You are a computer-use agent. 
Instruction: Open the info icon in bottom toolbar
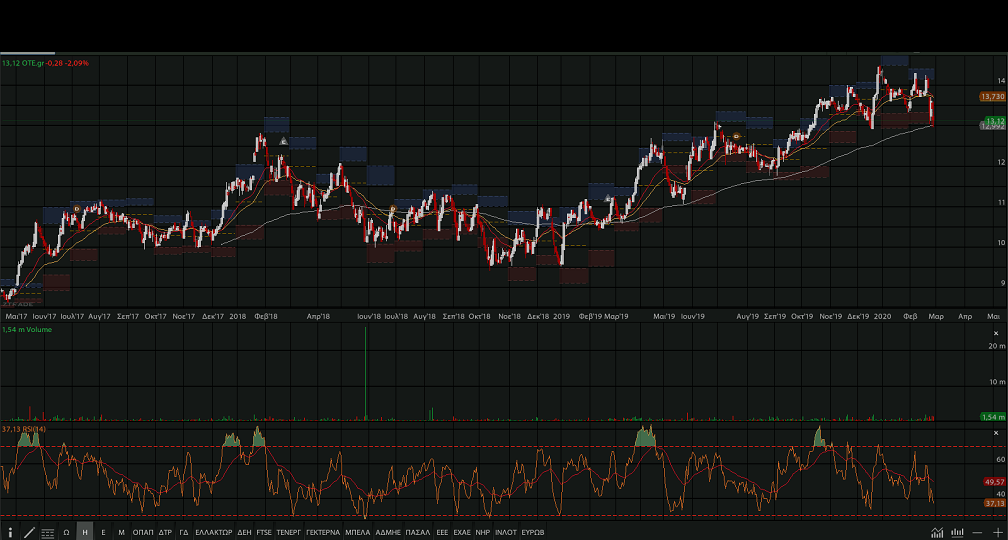coord(11,532)
